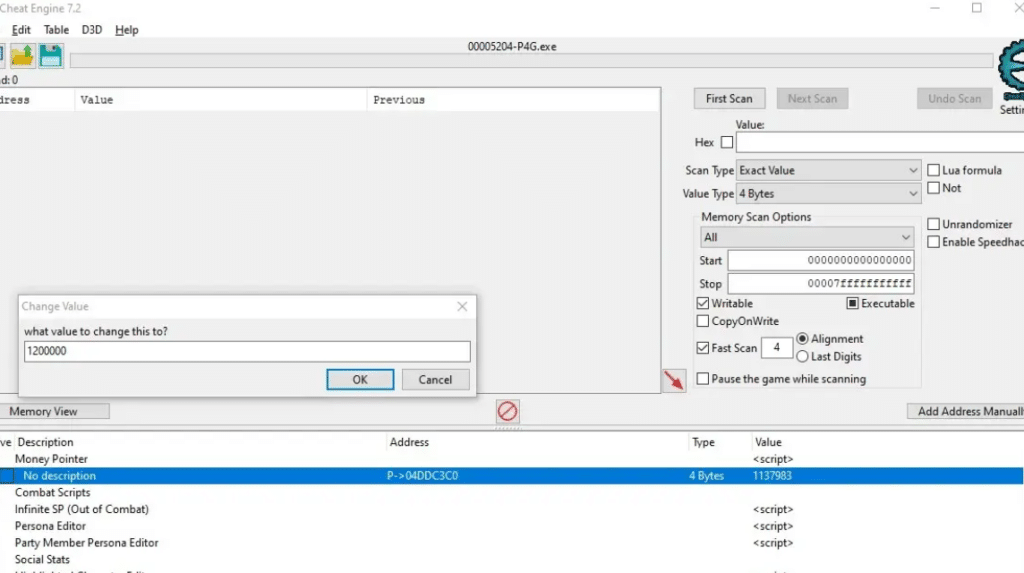Click the open file folder icon
1024x573 pixels.
pos(22,56)
